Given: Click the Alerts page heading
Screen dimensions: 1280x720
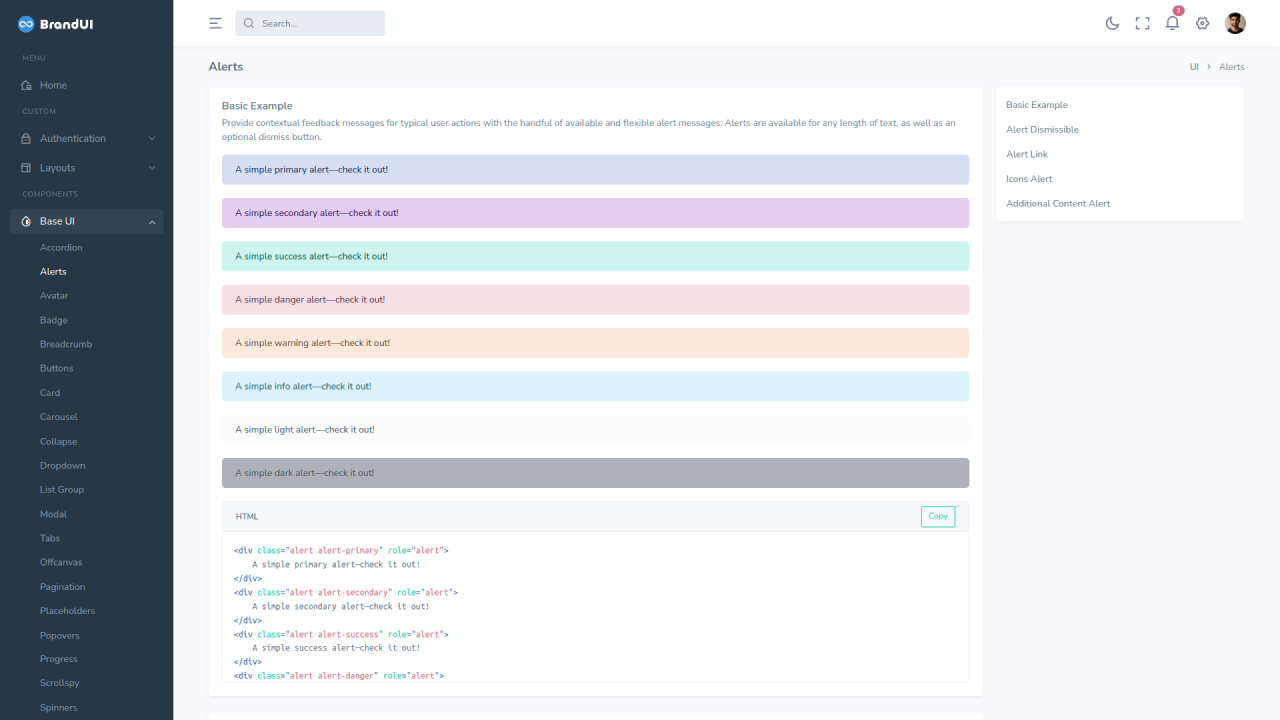Looking at the screenshot, I should pyautogui.click(x=226, y=67).
